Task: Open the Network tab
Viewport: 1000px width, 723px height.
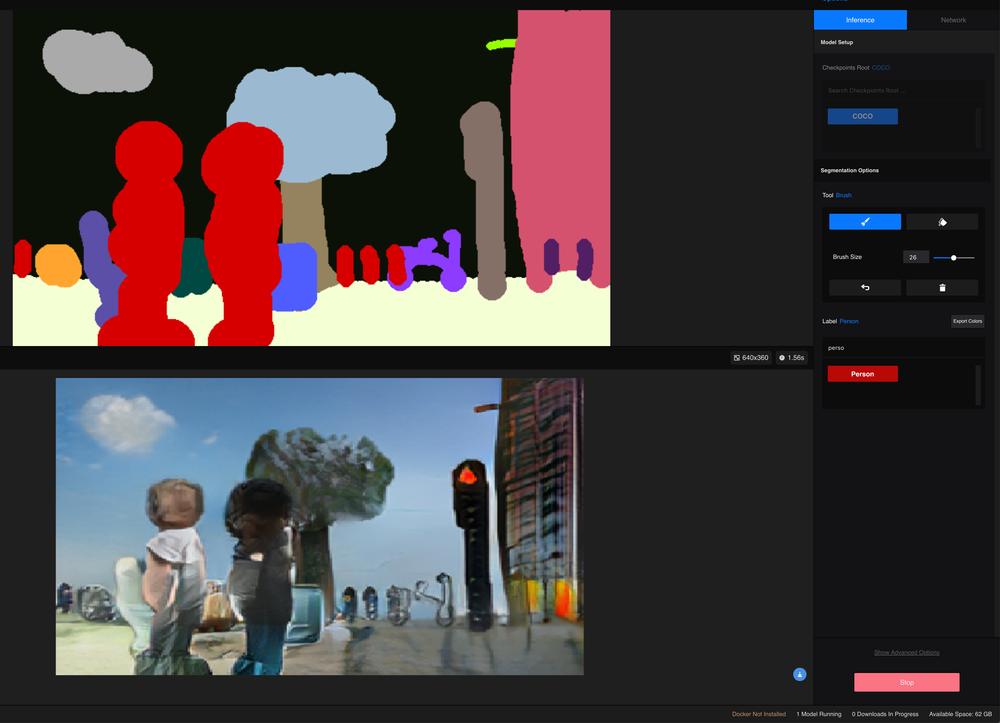Action: point(953,20)
